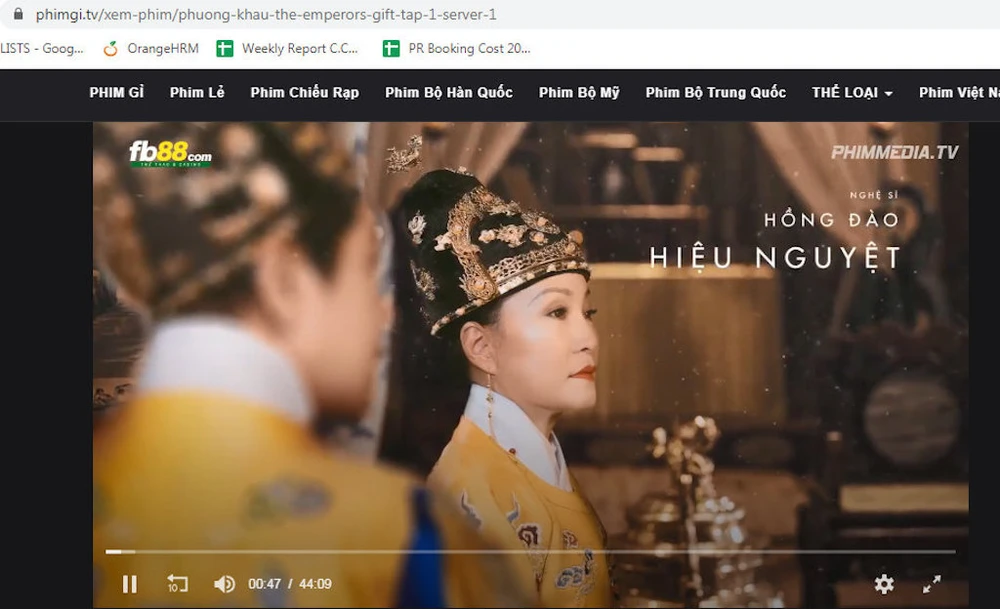Screen dimensions: 1000x609
Task: Browse the Phim Chiếu Rạp section
Action: coord(304,92)
